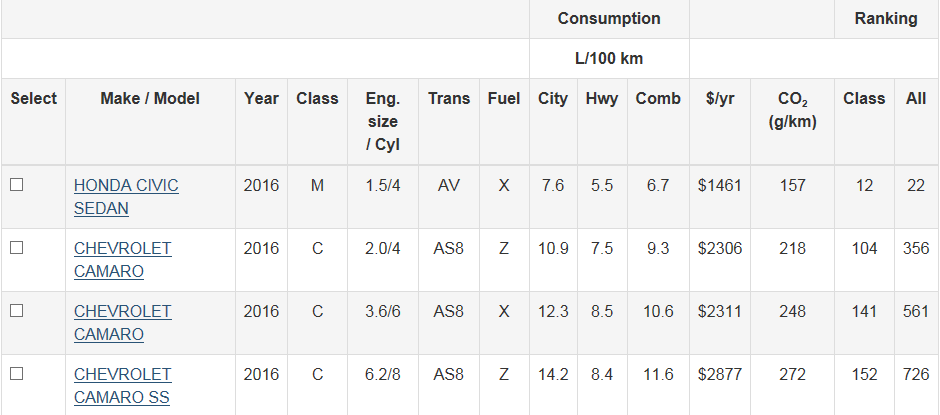This screenshot has width=940, height=415.
Task: Click the City consumption column header
Action: click(x=553, y=99)
